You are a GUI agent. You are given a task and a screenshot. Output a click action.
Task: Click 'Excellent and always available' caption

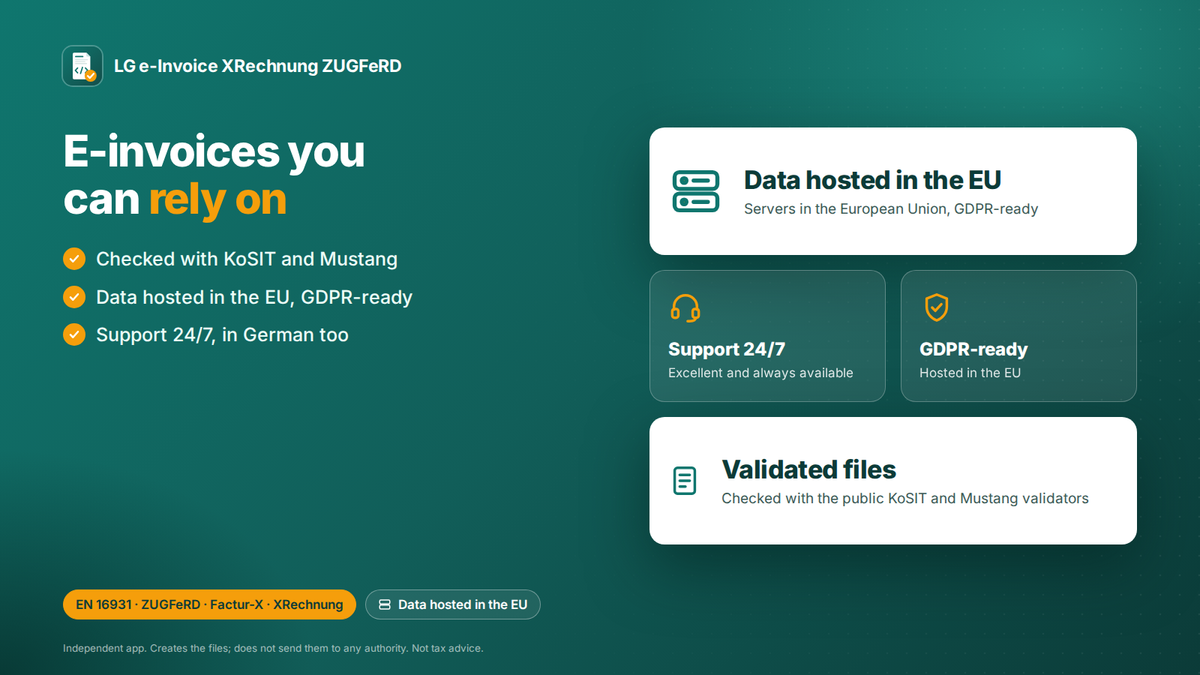761,373
